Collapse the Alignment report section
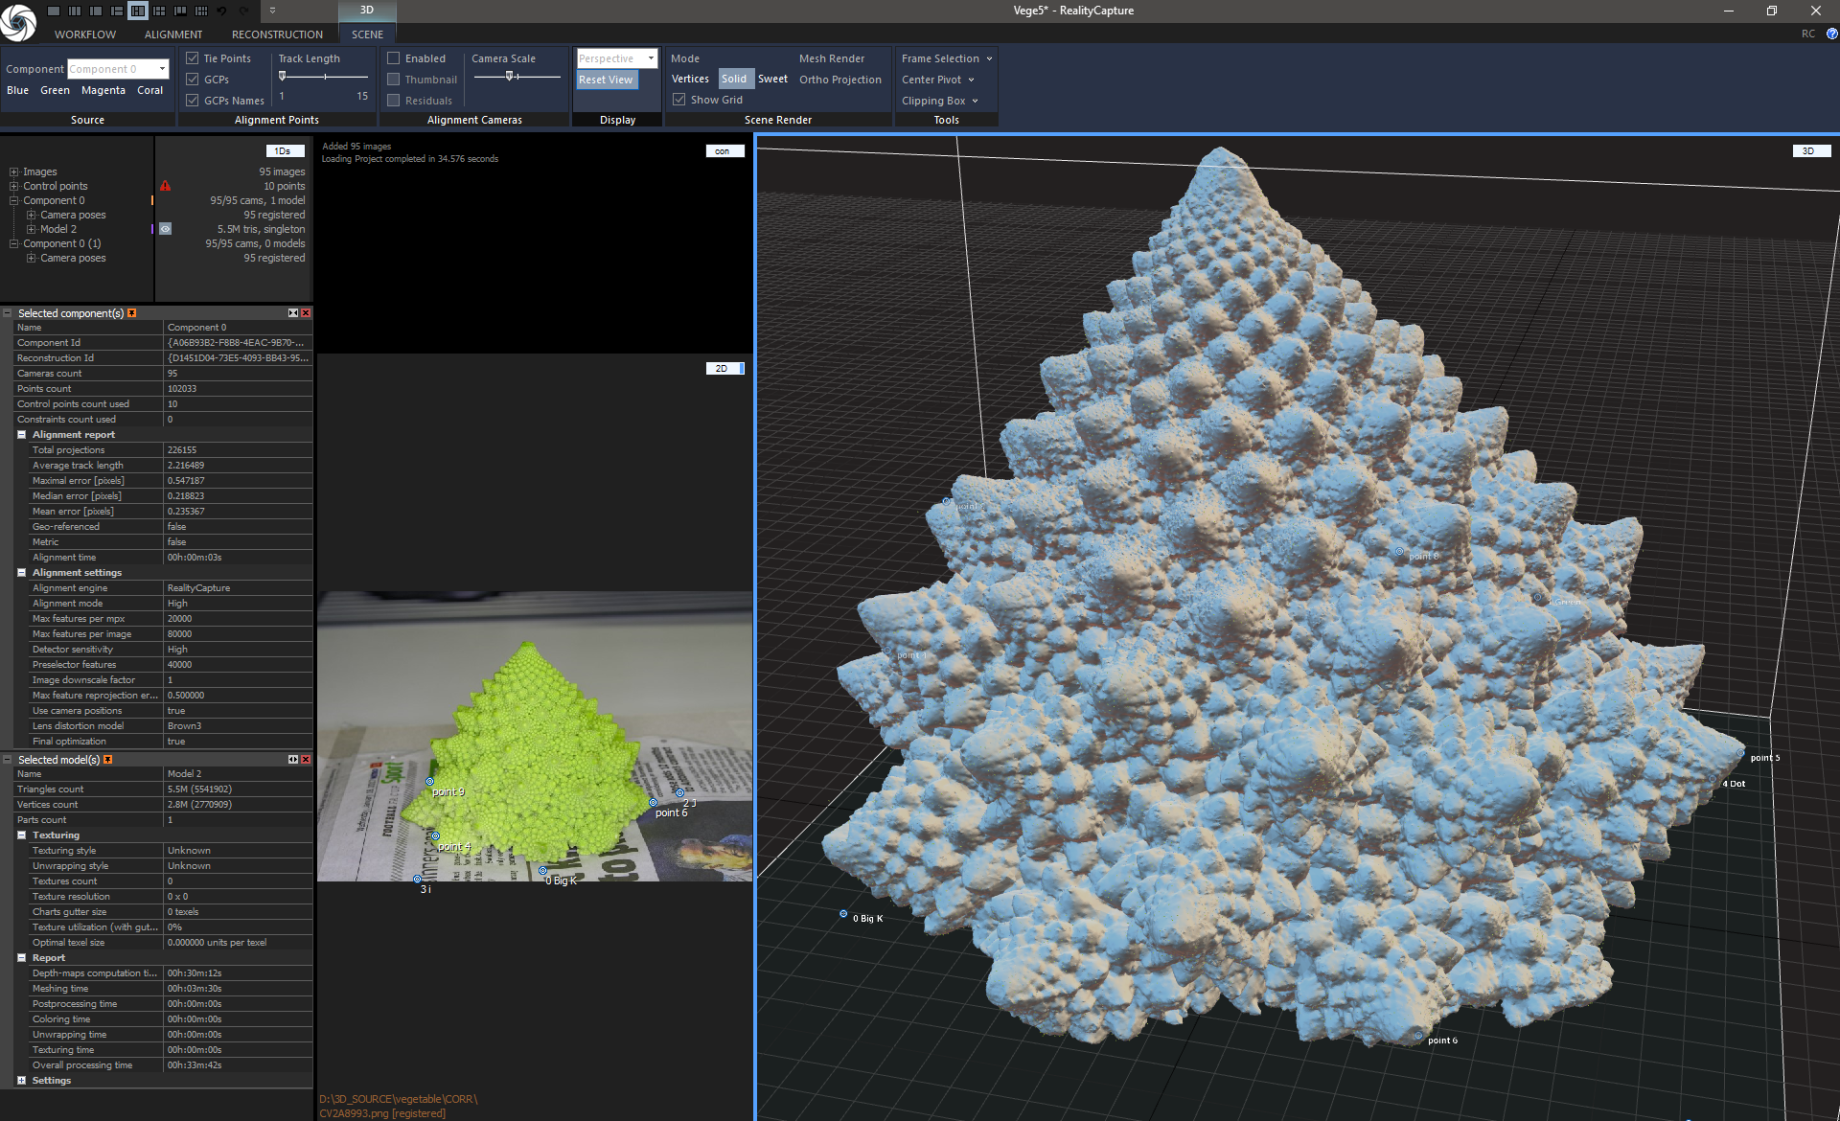Screen dimensions: 1840x1121 click(22, 435)
